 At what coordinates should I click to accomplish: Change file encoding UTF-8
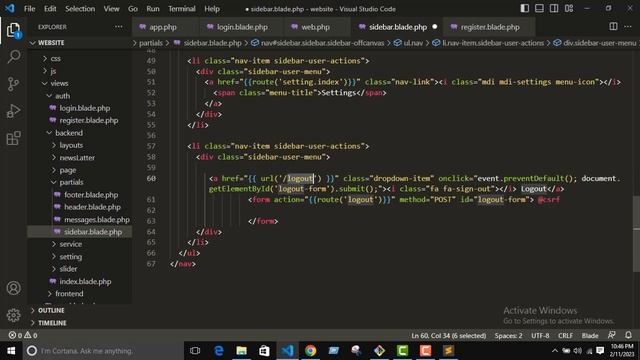540,336
